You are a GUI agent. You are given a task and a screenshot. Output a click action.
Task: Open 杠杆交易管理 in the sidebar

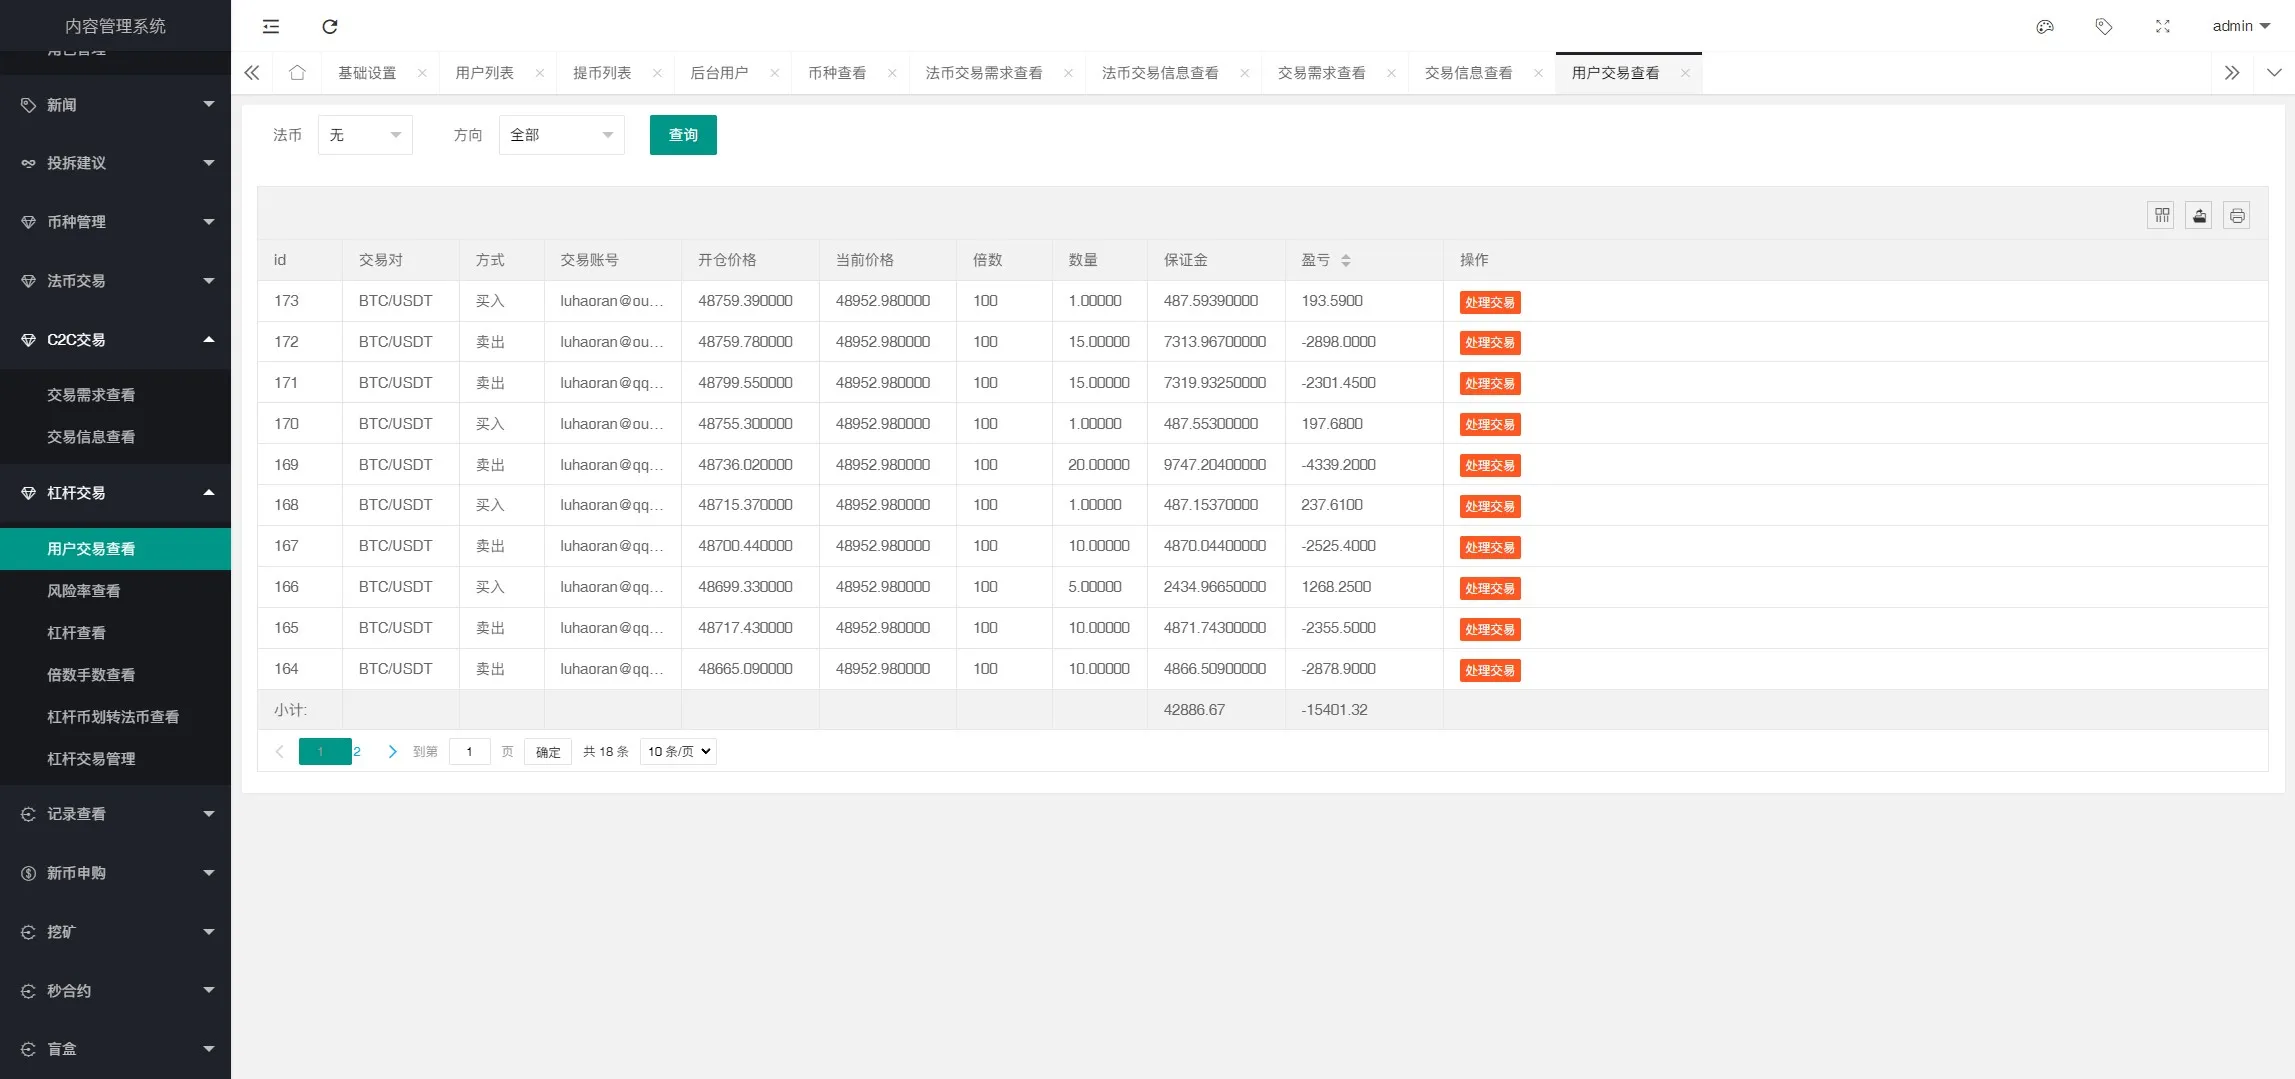[116, 759]
